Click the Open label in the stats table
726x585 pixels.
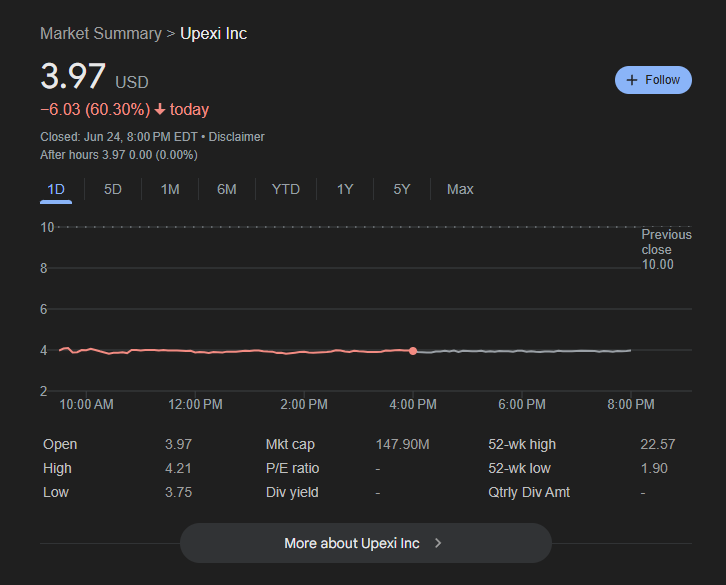click(60, 444)
